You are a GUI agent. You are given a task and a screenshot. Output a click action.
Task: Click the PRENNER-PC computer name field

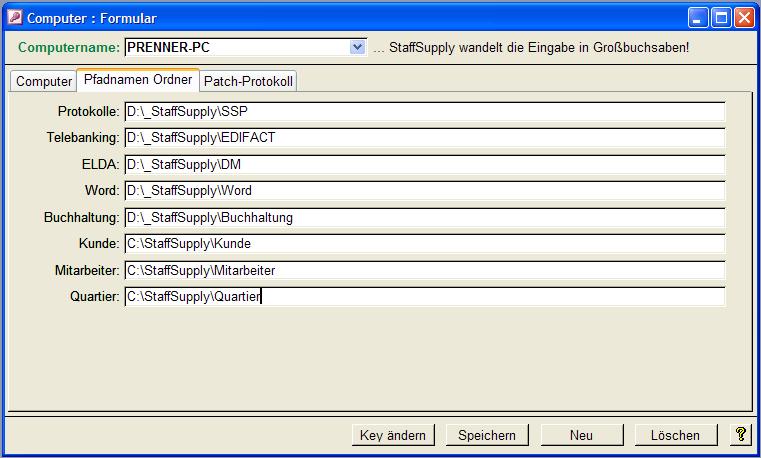pyautogui.click(x=236, y=47)
